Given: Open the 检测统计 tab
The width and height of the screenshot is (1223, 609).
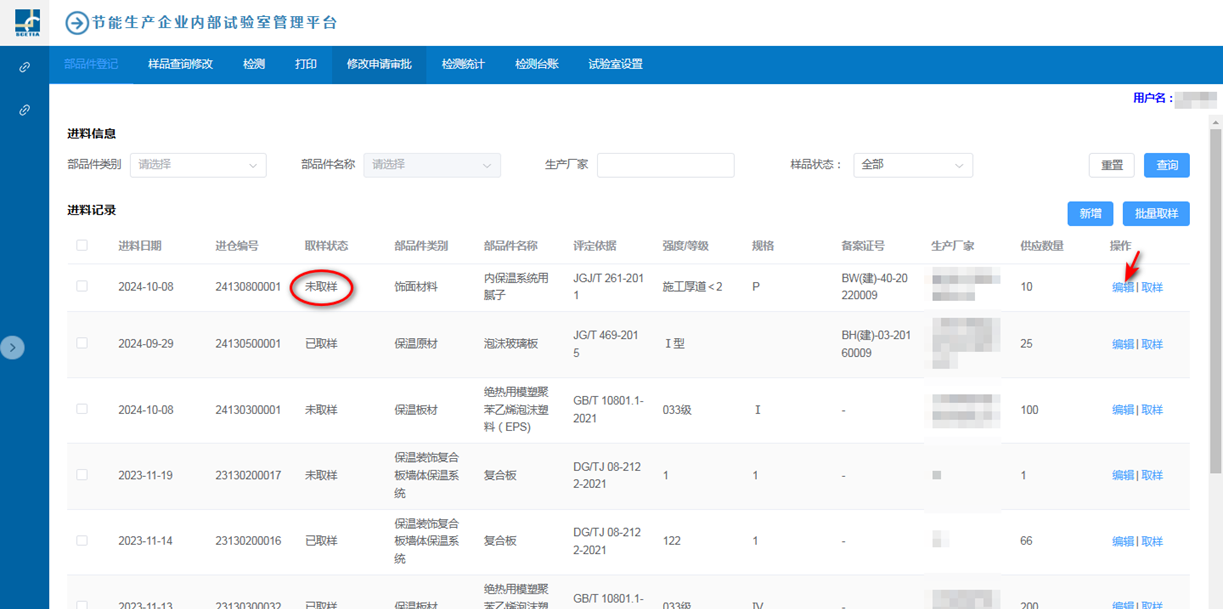Looking at the screenshot, I should [x=463, y=64].
